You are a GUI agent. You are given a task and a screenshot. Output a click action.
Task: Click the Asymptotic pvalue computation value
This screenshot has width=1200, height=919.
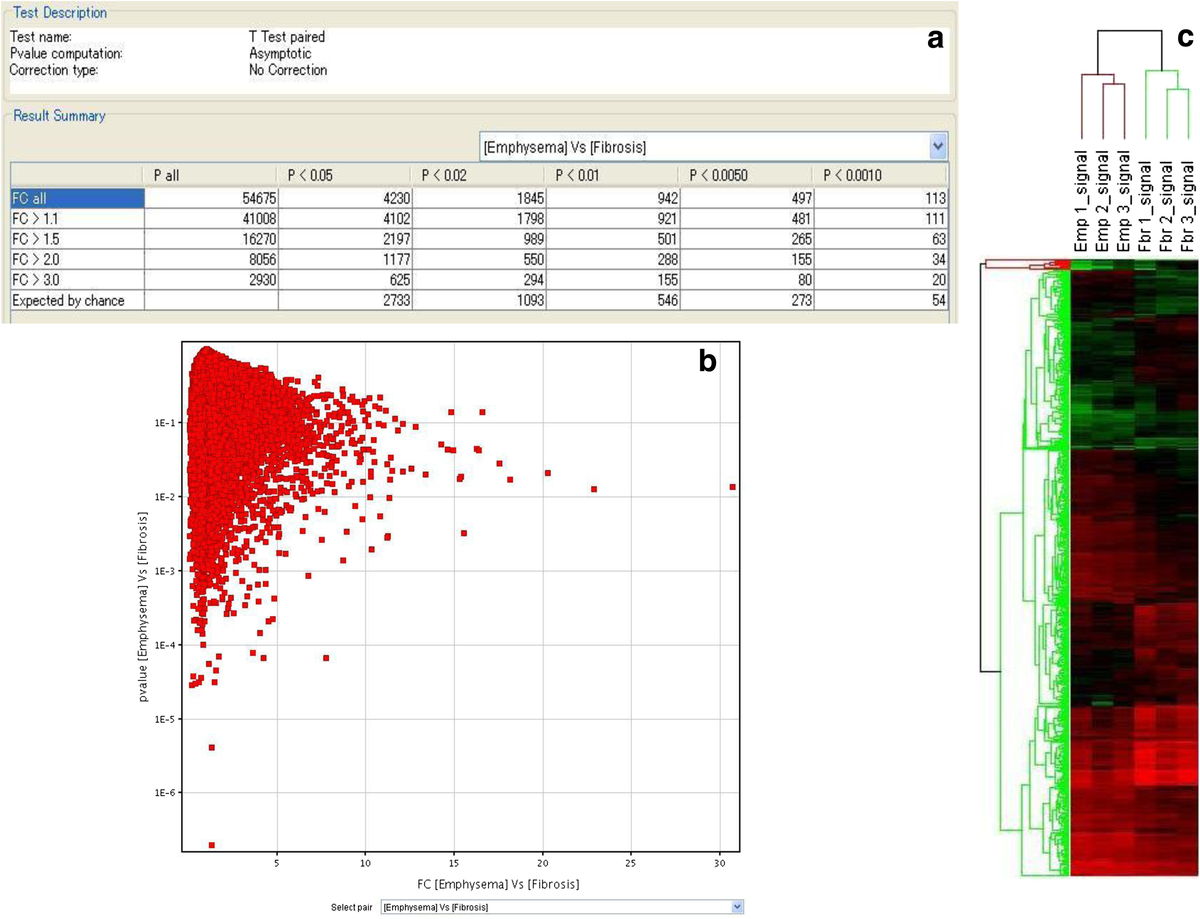[x=282, y=54]
